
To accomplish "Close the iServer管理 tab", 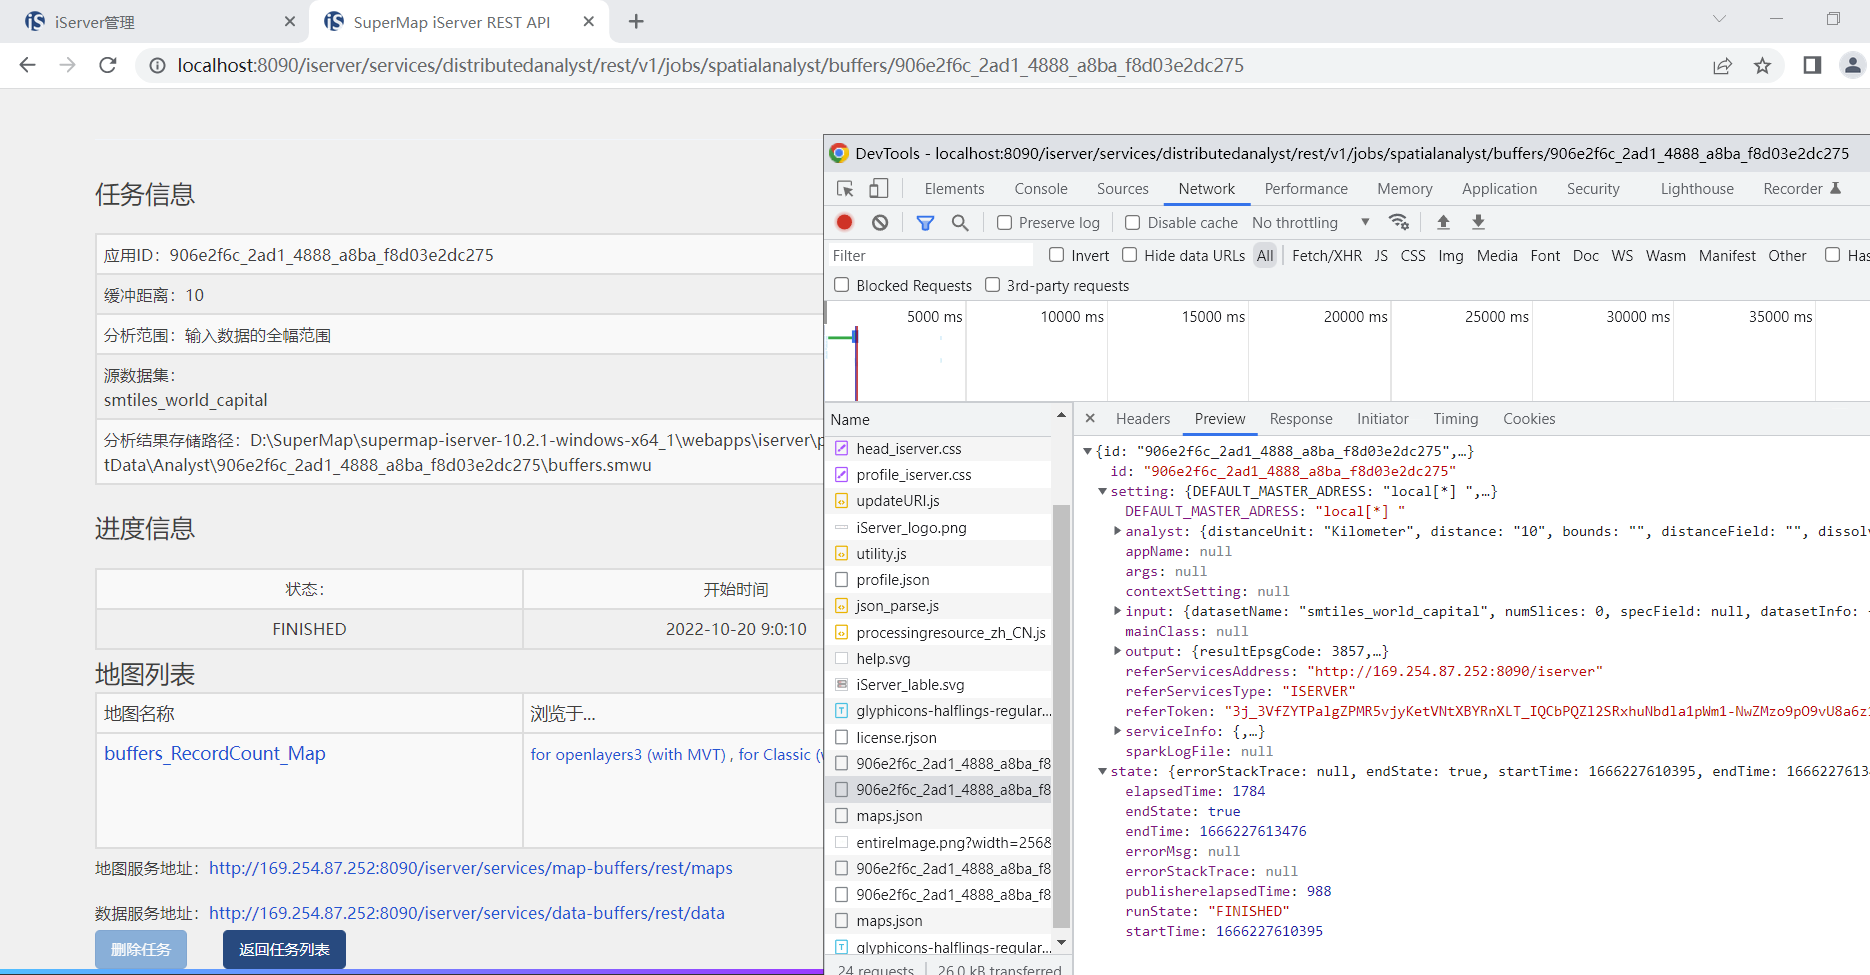I will tap(290, 21).
